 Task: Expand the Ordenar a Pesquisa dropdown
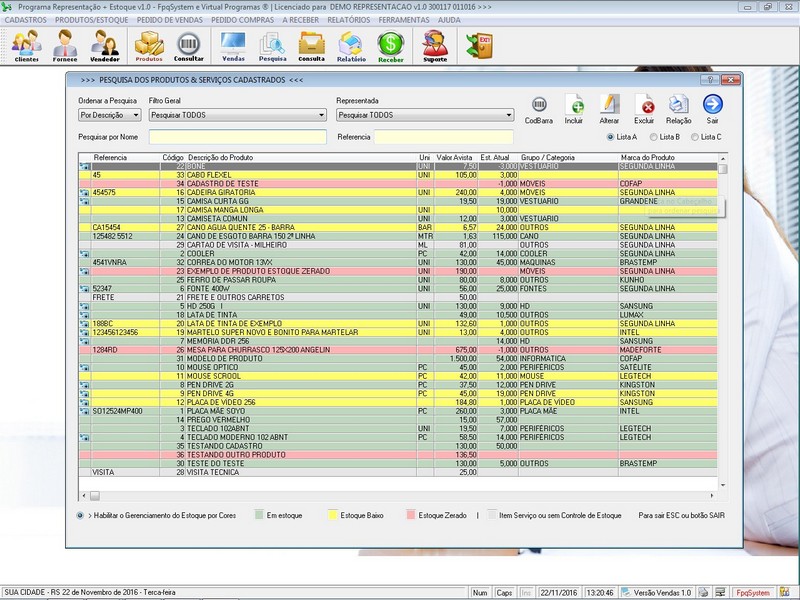(135, 115)
